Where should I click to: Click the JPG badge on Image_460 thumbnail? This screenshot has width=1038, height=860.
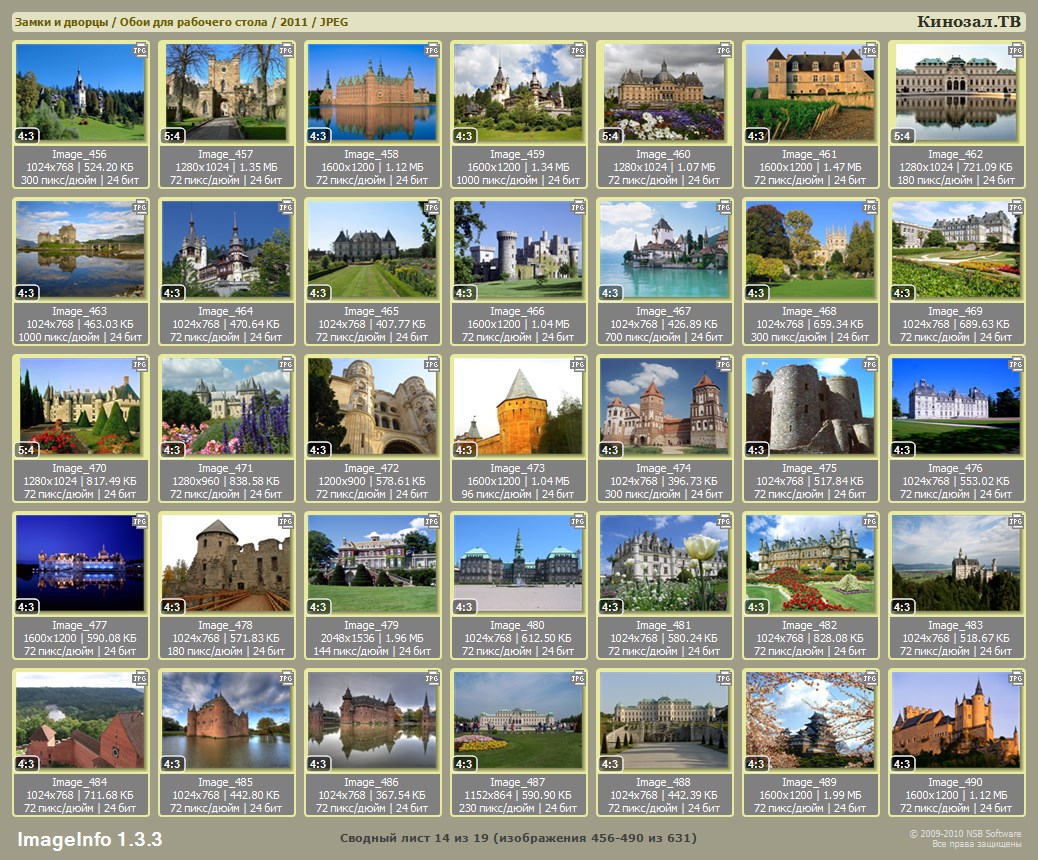(x=724, y=50)
